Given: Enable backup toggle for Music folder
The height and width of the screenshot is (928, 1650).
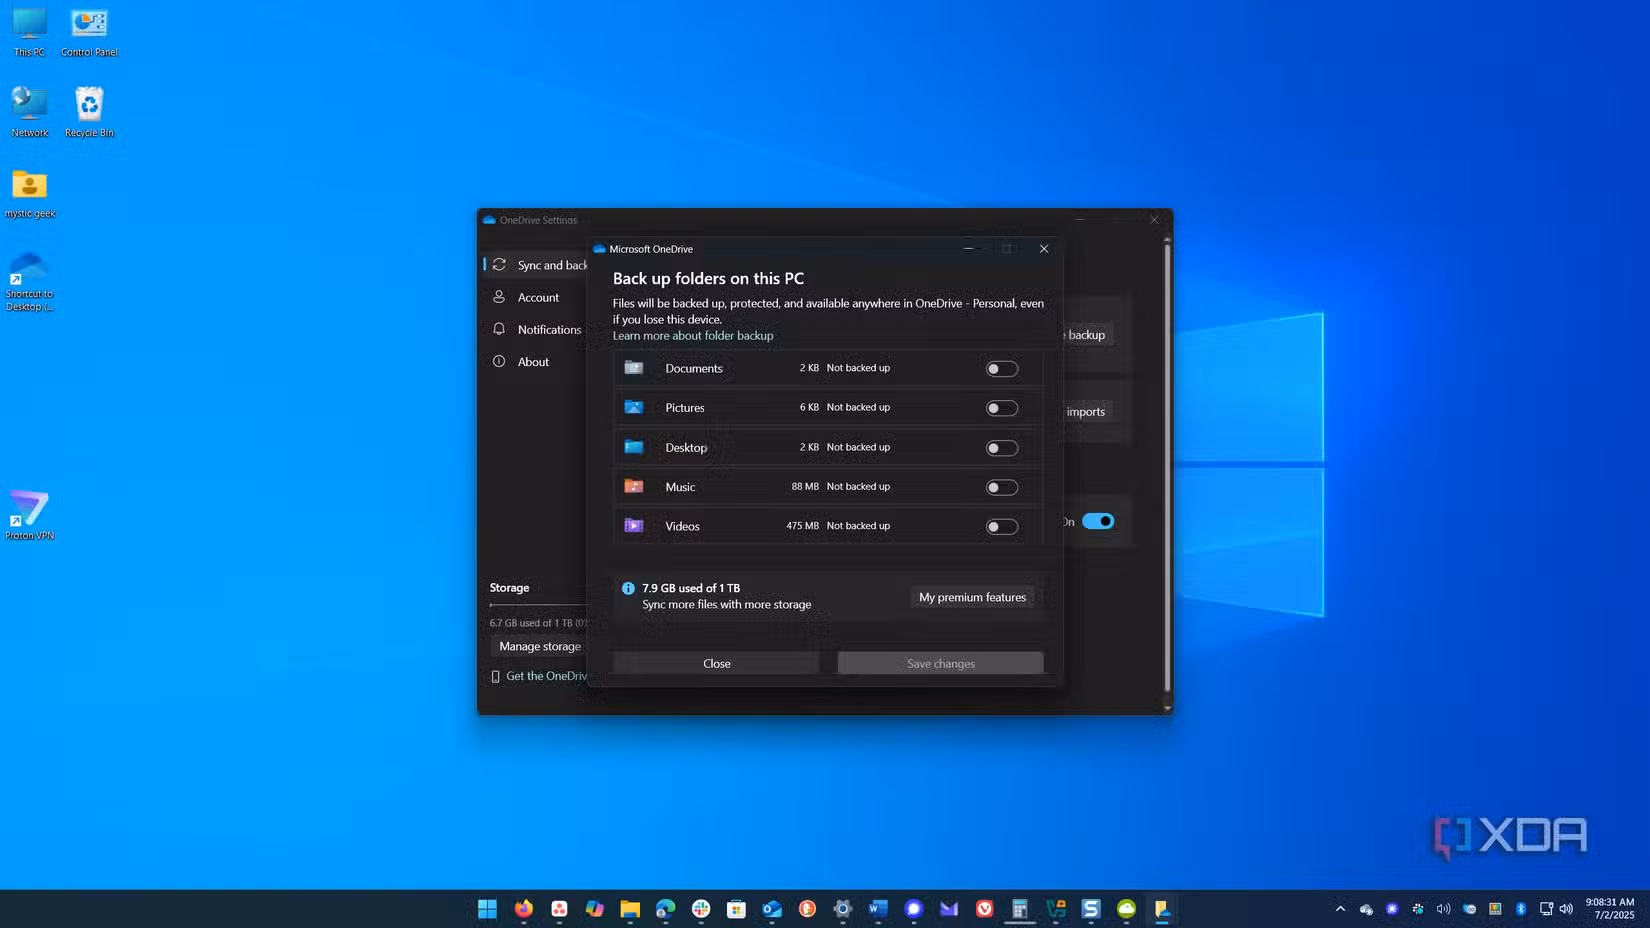Looking at the screenshot, I should [1001, 487].
